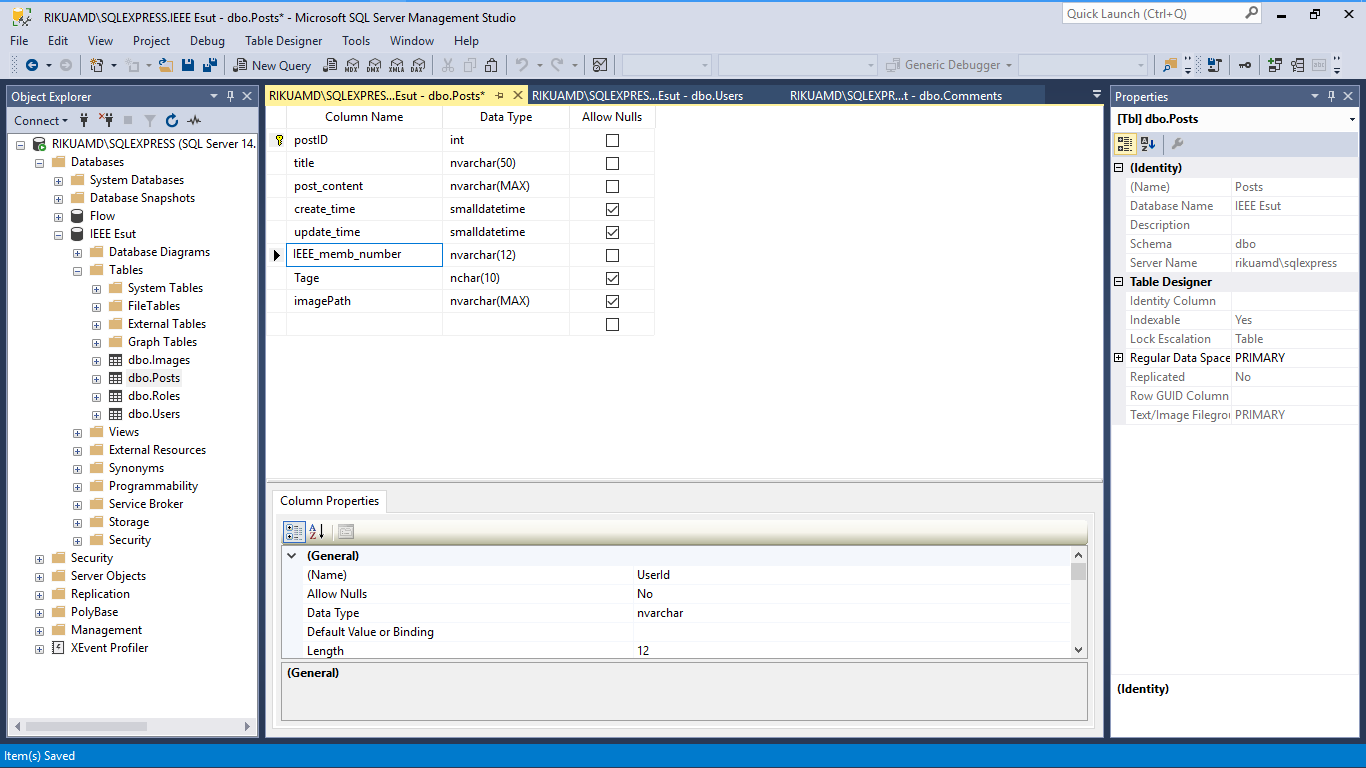Uncheck Allow Nulls for create_time
The image size is (1366, 768).
[613, 209]
